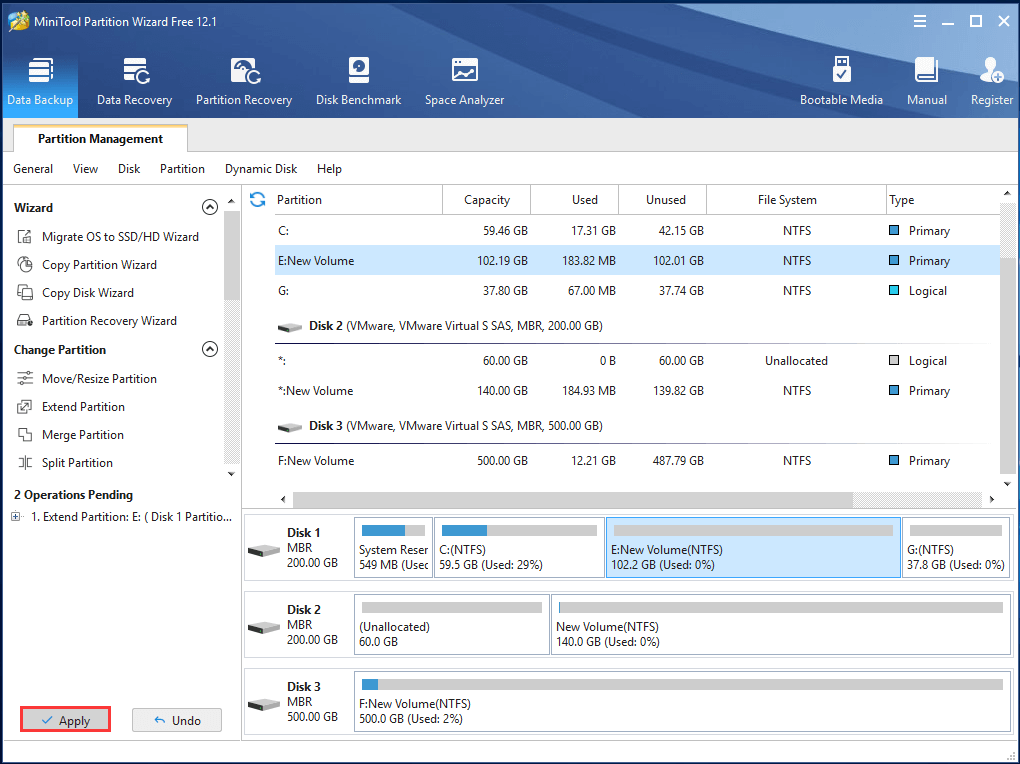Screen dimensions: 1020x764
Task: Open Partition Recovery tool
Action: (244, 82)
